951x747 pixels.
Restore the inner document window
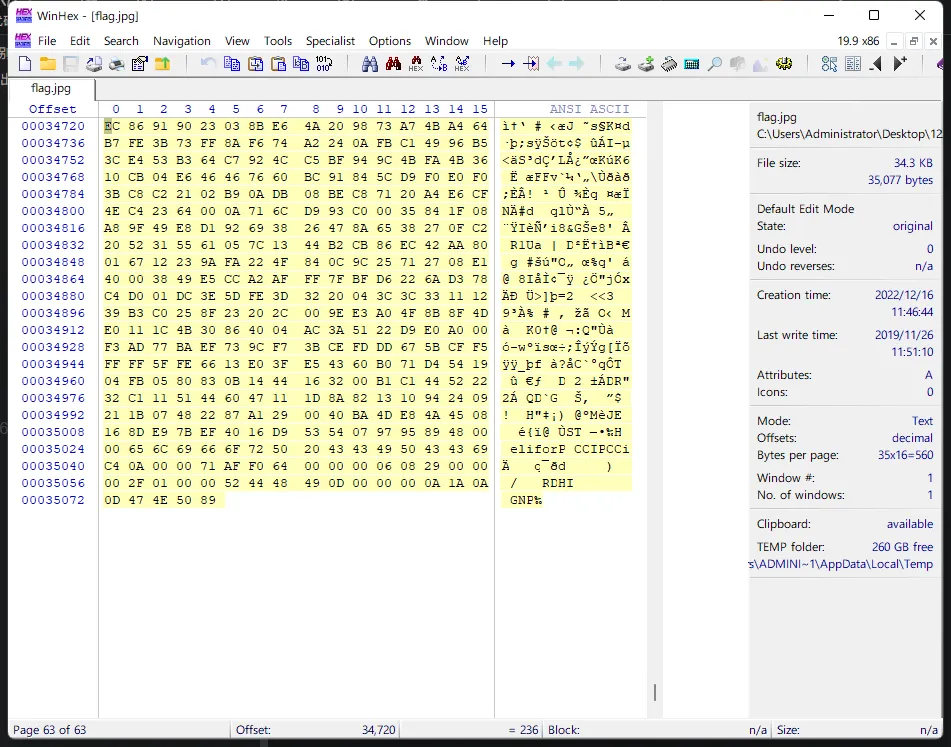coord(912,41)
